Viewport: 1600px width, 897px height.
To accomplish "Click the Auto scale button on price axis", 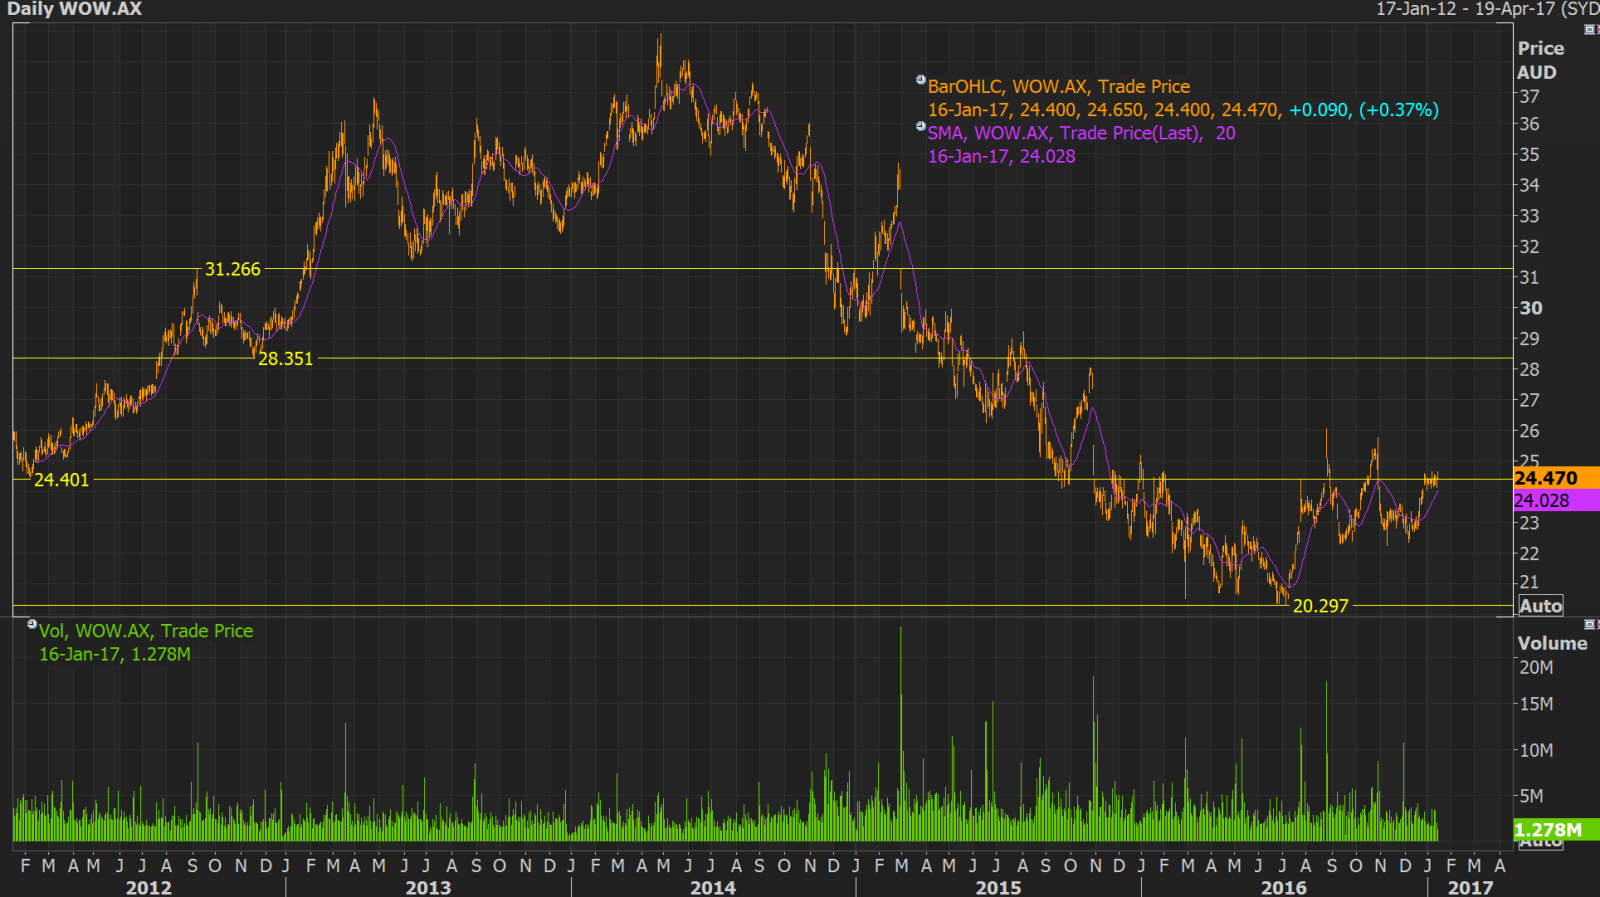I will (x=1540, y=606).
